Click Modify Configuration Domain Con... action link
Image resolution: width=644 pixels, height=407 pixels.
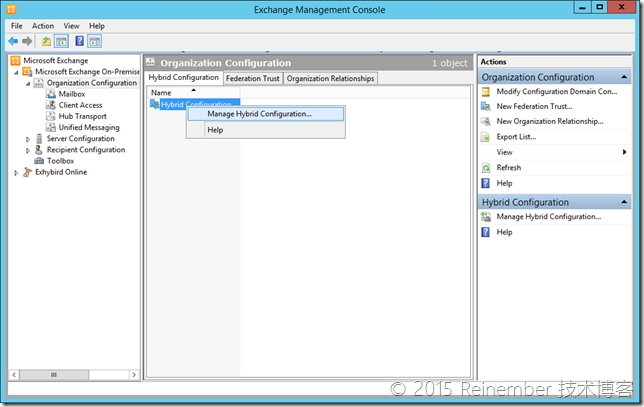click(x=557, y=91)
